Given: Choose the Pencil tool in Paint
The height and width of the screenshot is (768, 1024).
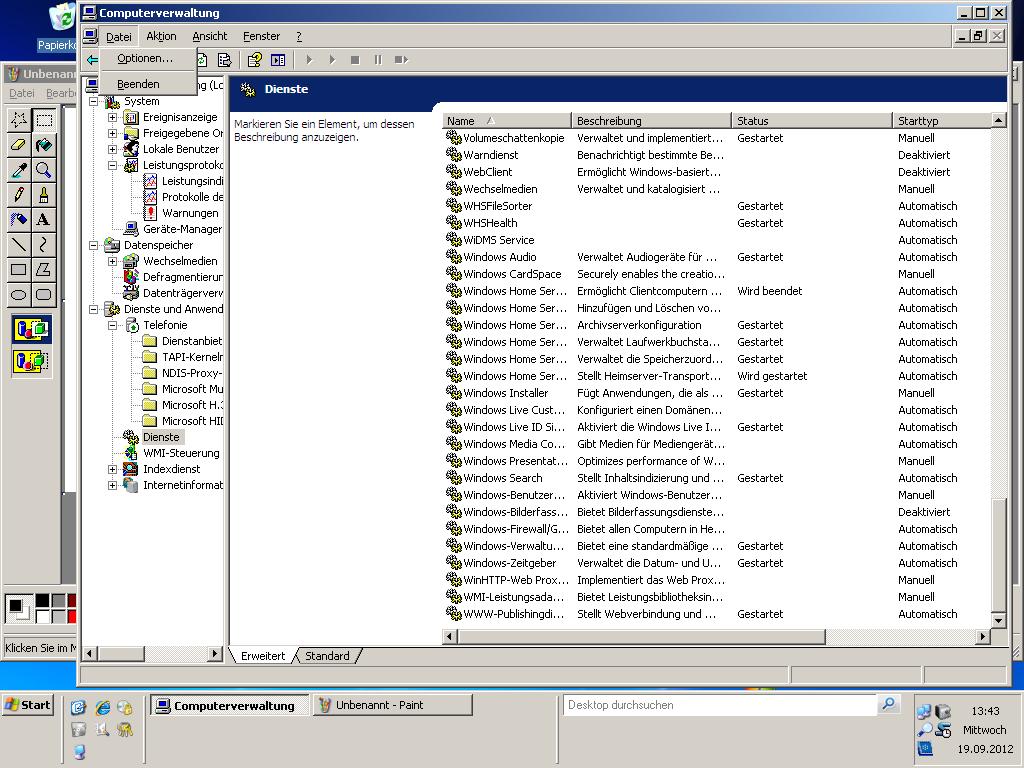Looking at the screenshot, I should (x=19, y=195).
